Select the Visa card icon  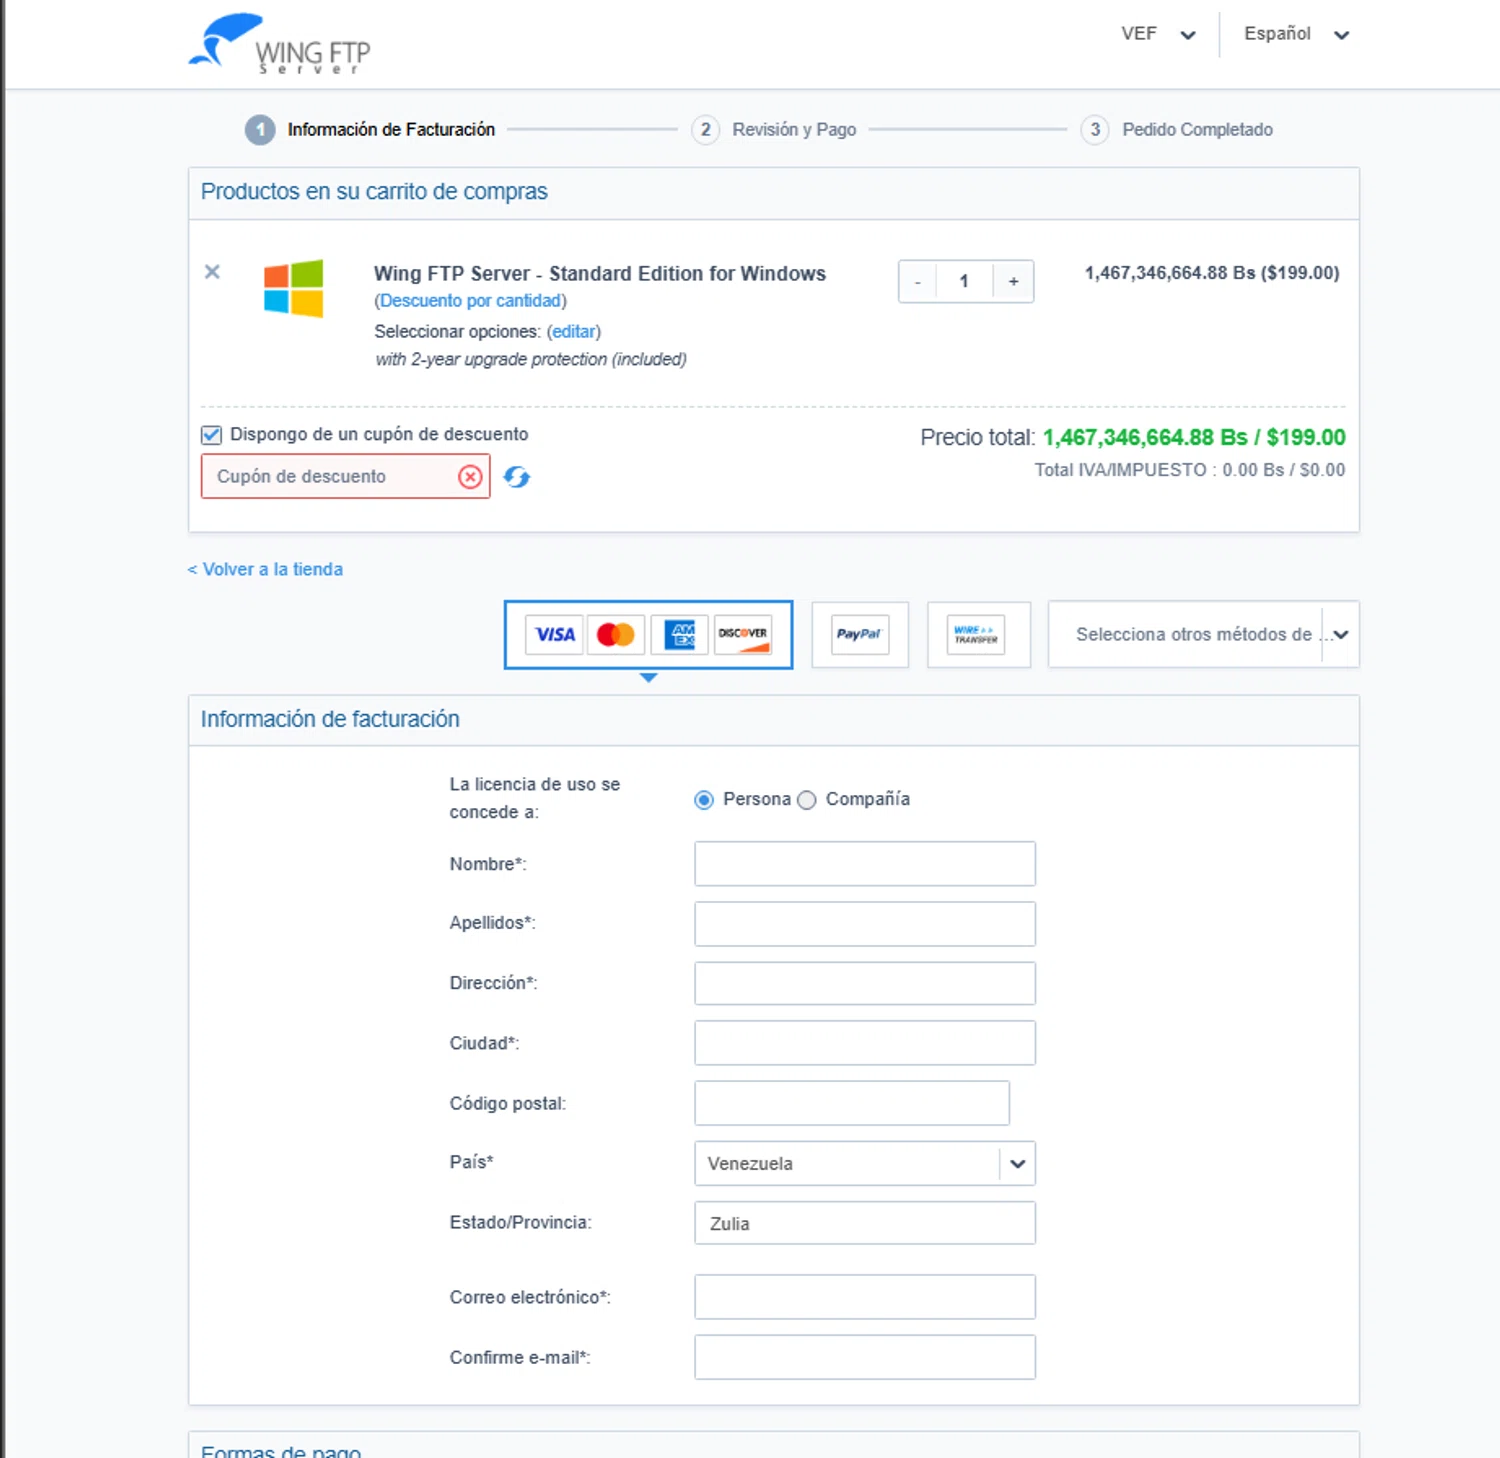[555, 634]
